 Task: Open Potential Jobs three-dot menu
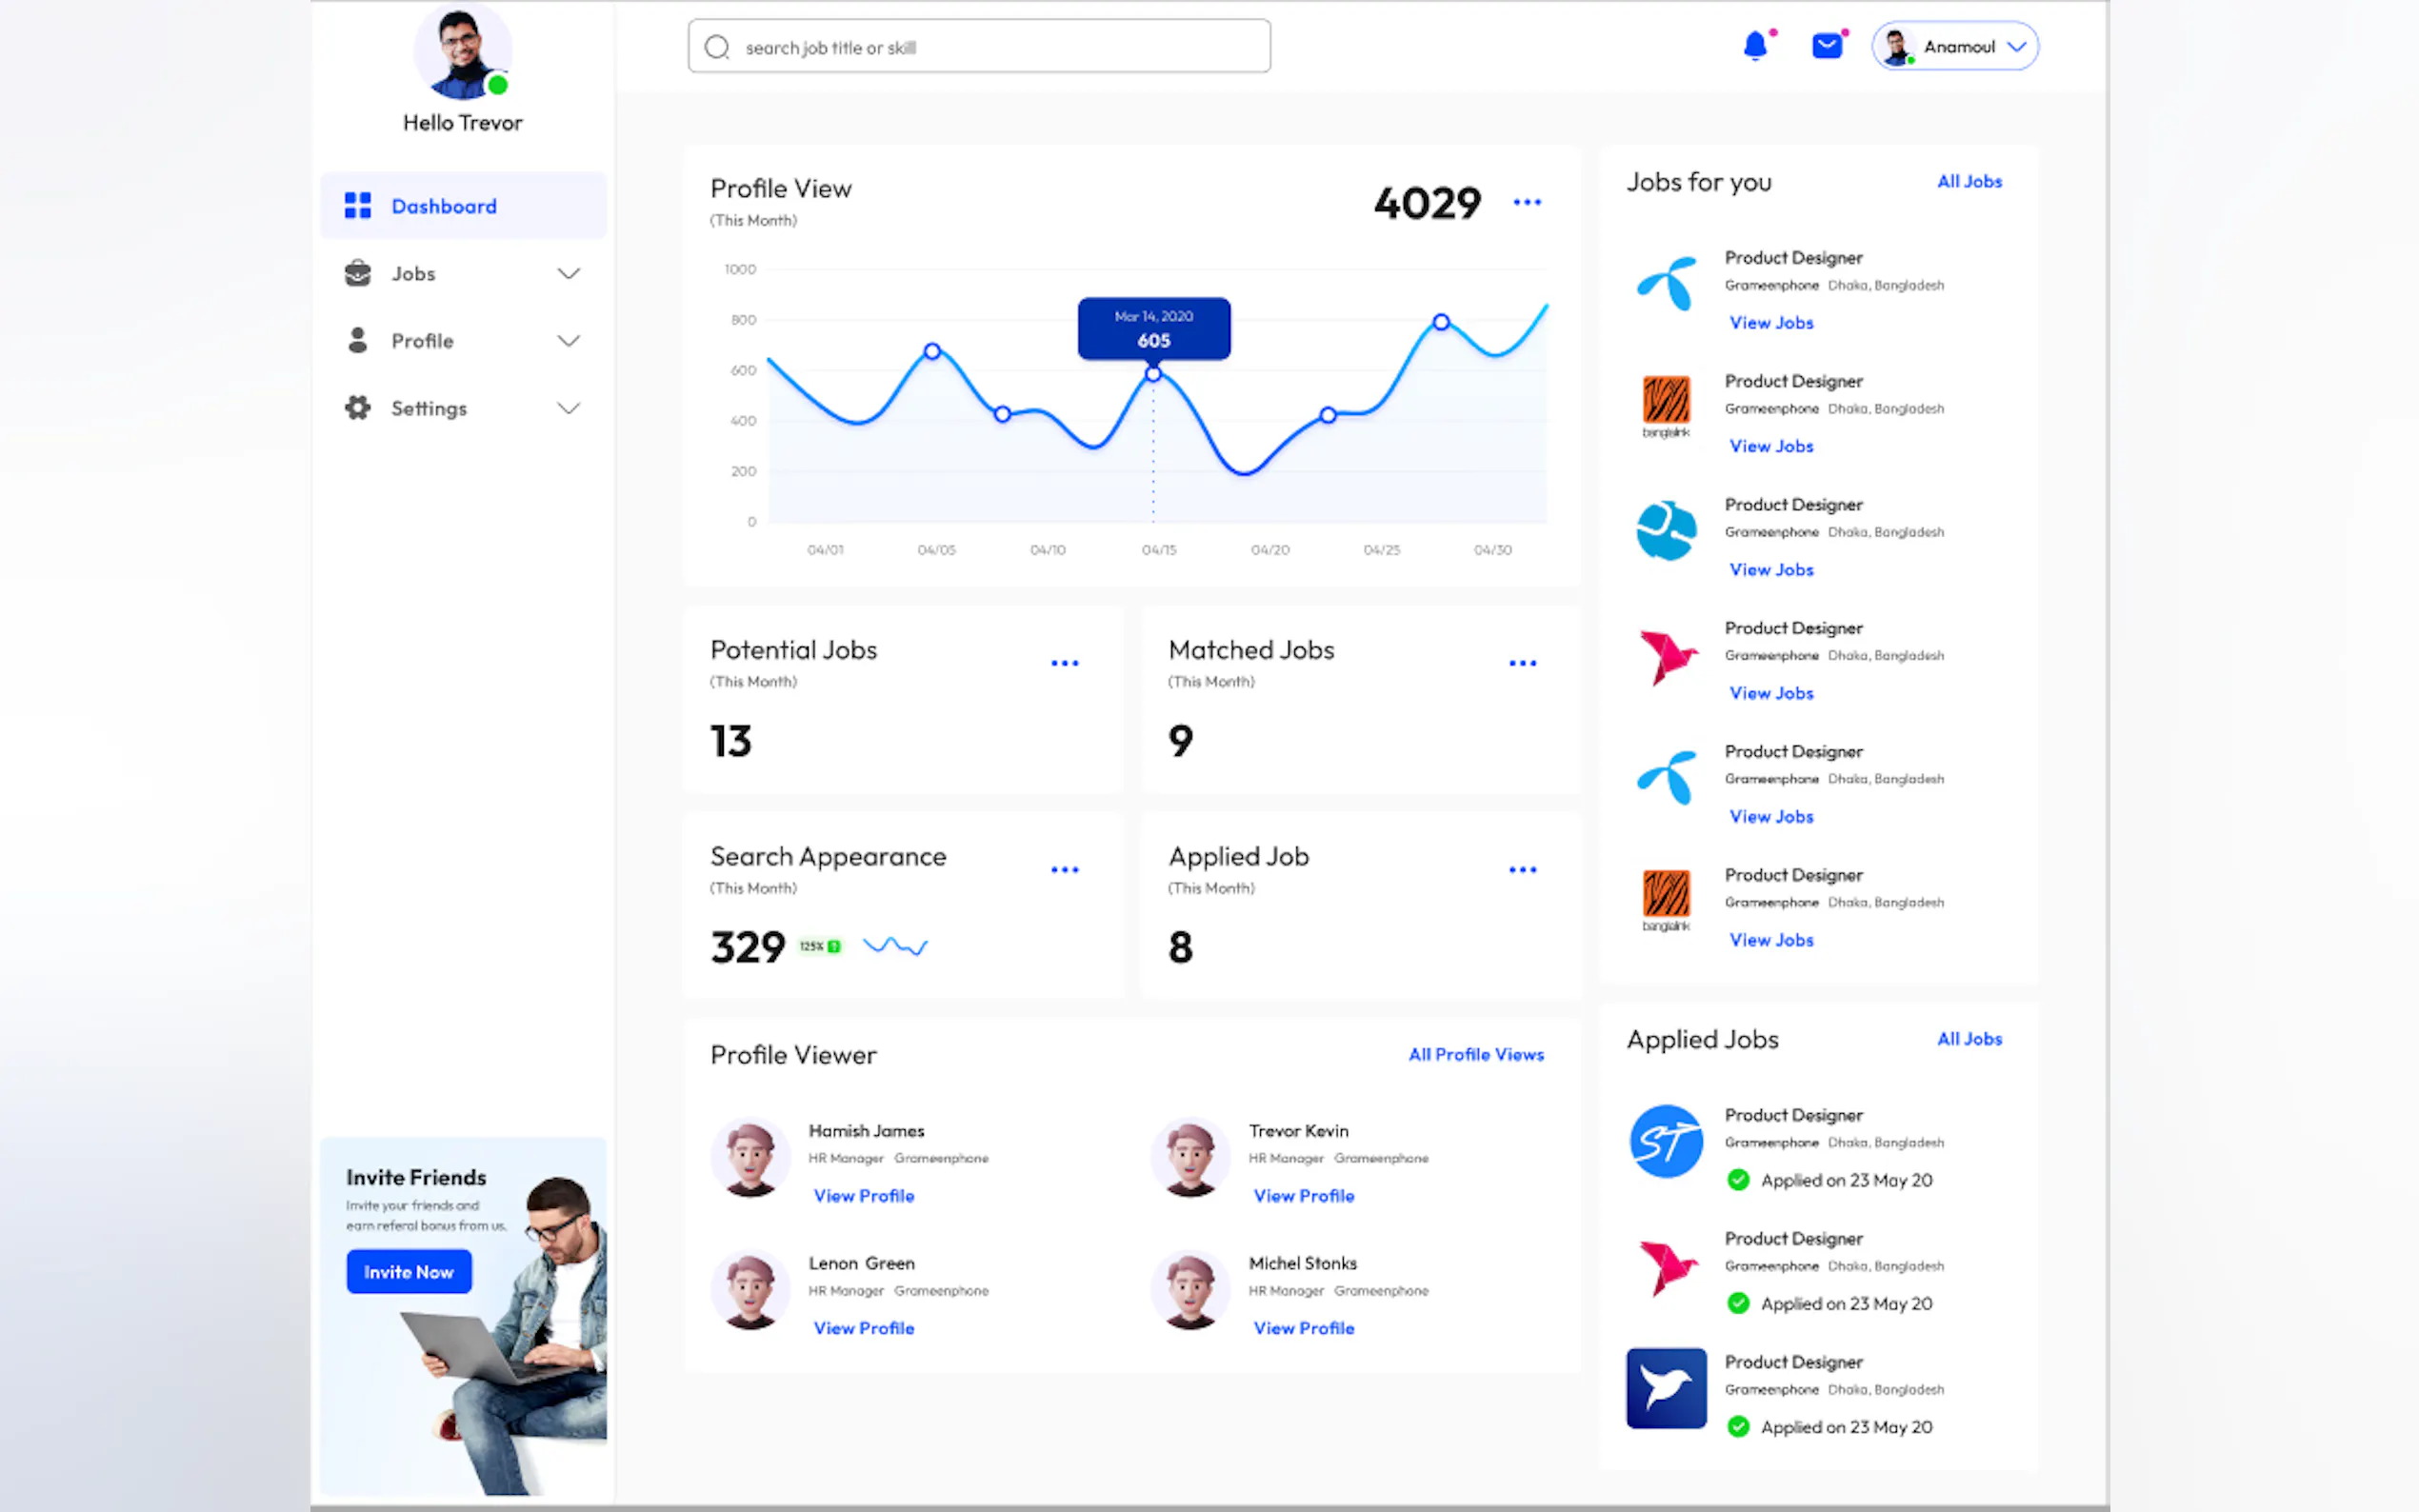(1064, 663)
